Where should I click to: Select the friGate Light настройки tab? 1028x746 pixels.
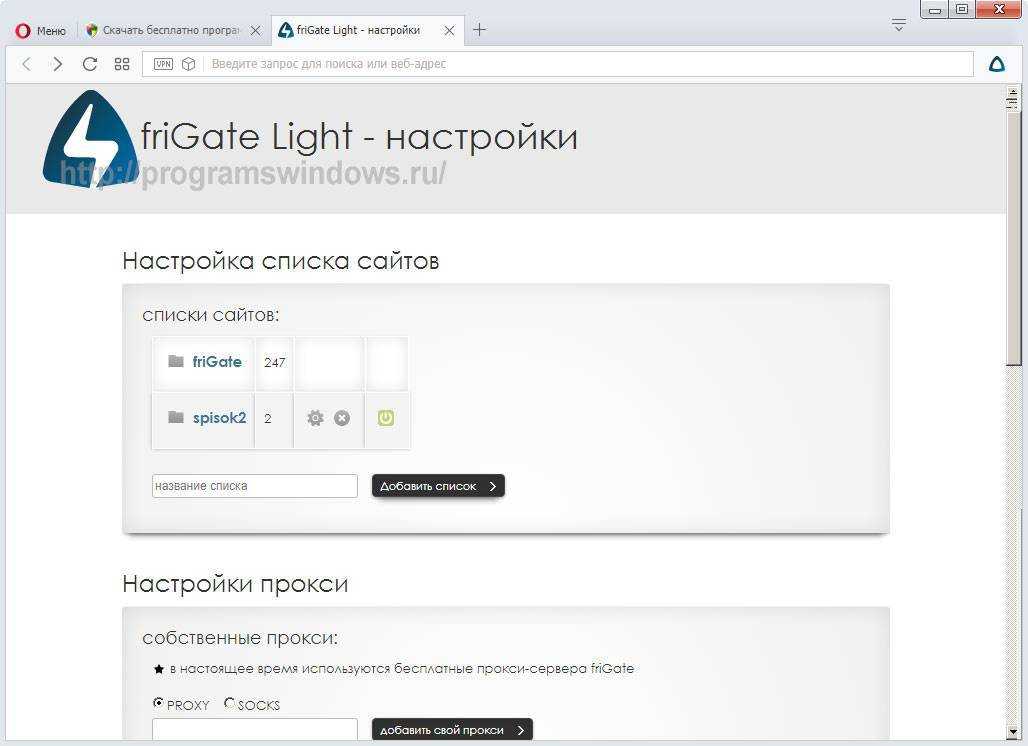click(358, 30)
